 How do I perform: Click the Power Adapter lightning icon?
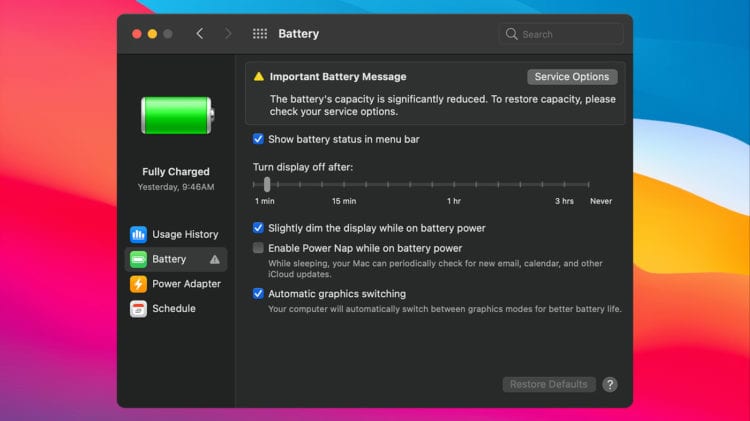click(138, 284)
